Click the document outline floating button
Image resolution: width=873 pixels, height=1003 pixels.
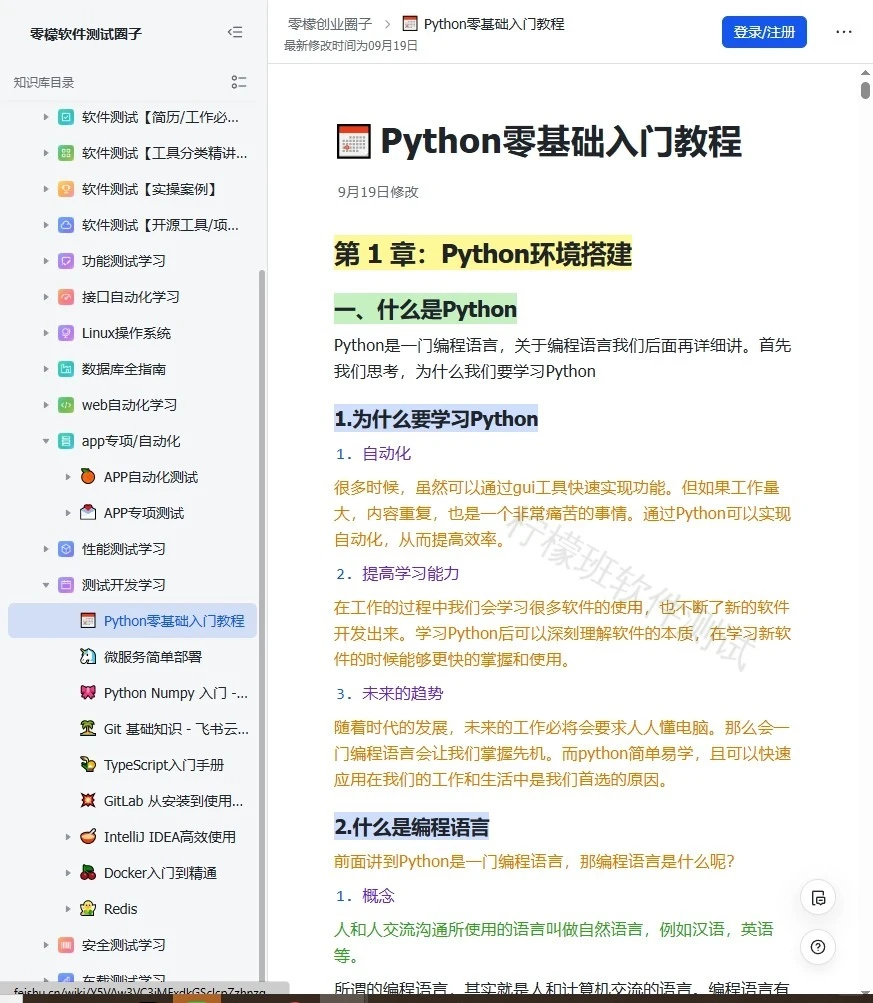[x=818, y=897]
